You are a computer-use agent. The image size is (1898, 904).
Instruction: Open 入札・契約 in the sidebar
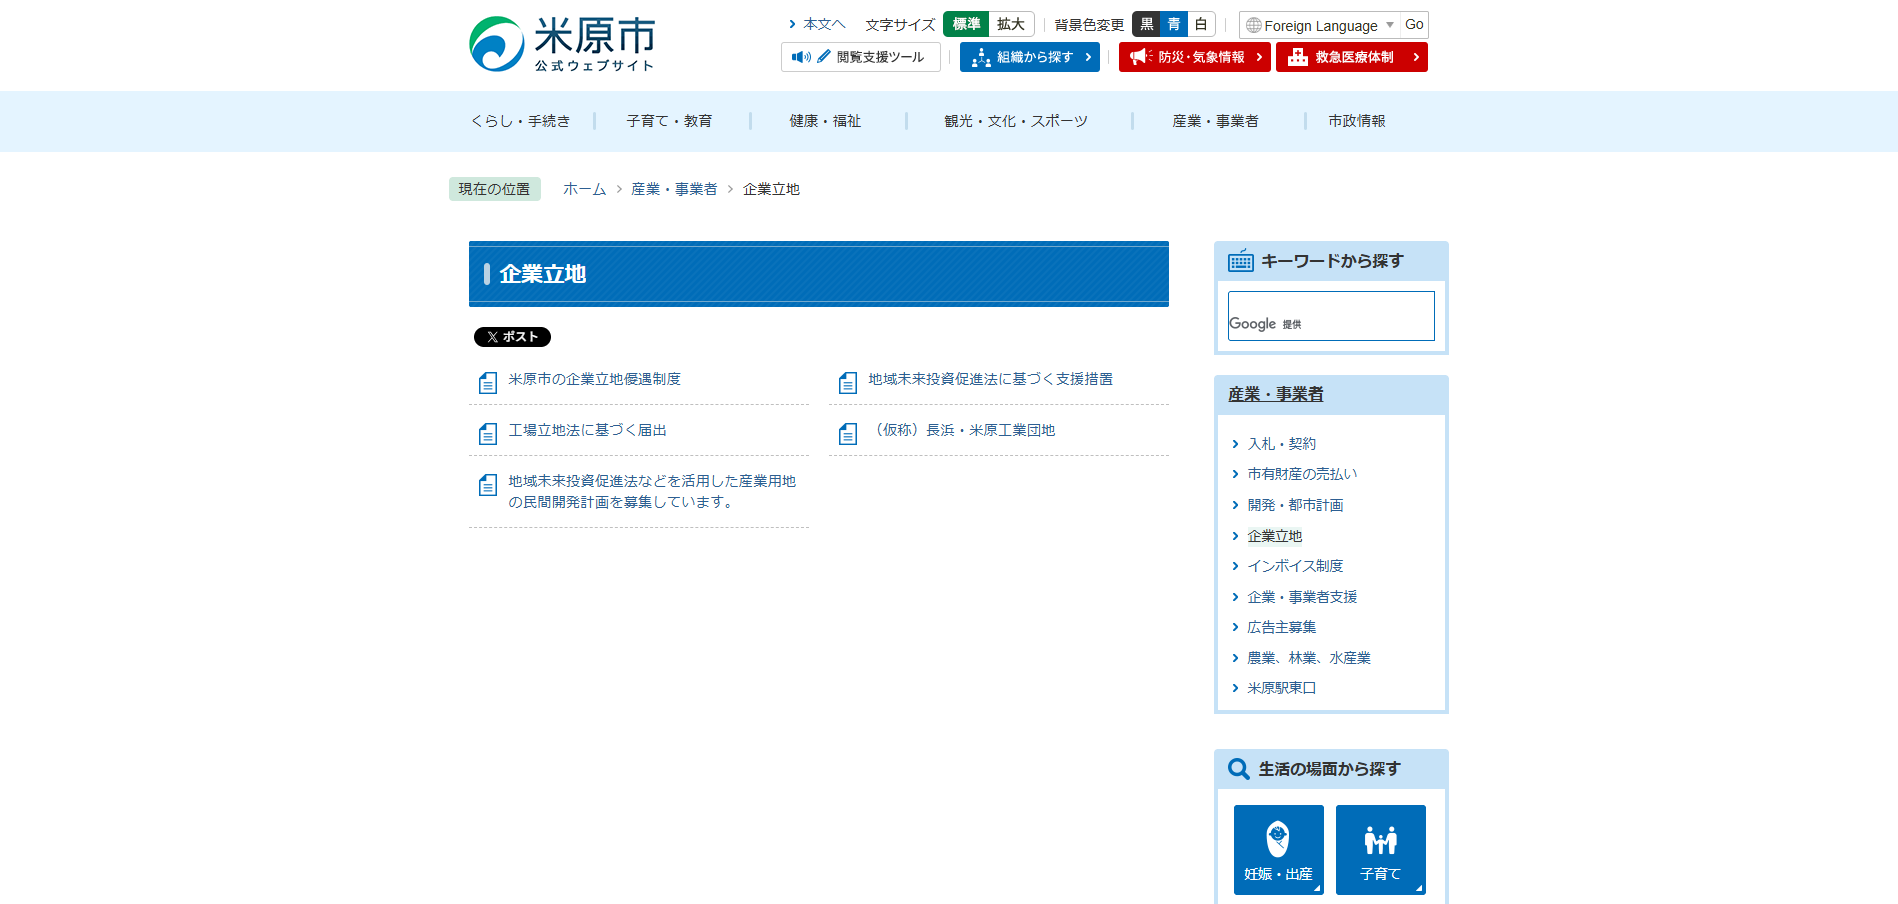pyautogui.click(x=1281, y=444)
